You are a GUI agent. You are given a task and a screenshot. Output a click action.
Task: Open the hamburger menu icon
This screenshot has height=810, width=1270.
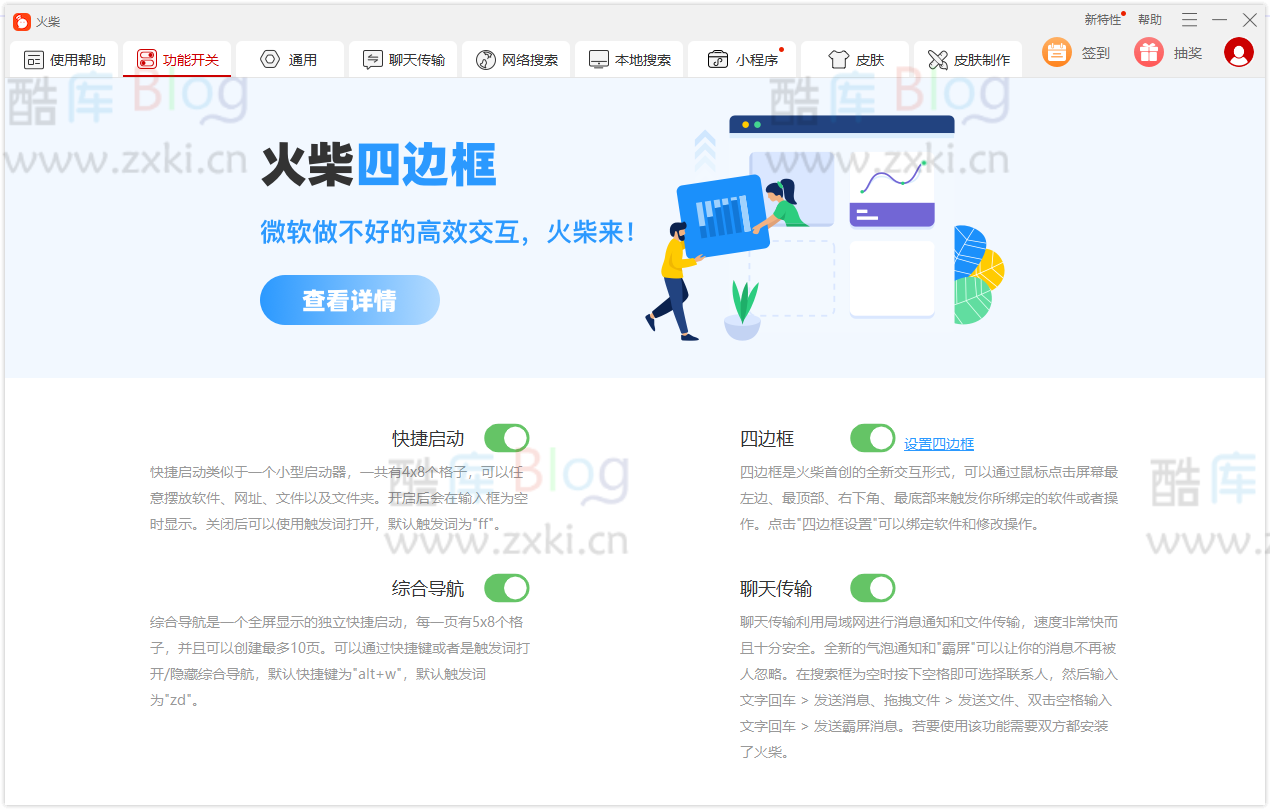point(1188,19)
